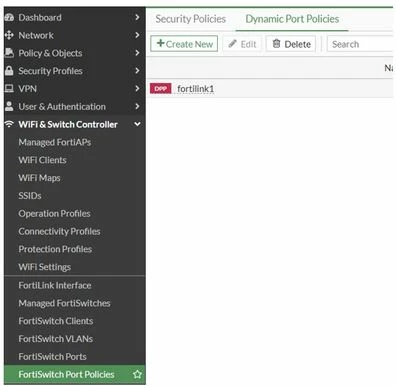The image size is (396, 386).
Task: Select FortiSwitch Port Policies item
Action: coord(75,374)
